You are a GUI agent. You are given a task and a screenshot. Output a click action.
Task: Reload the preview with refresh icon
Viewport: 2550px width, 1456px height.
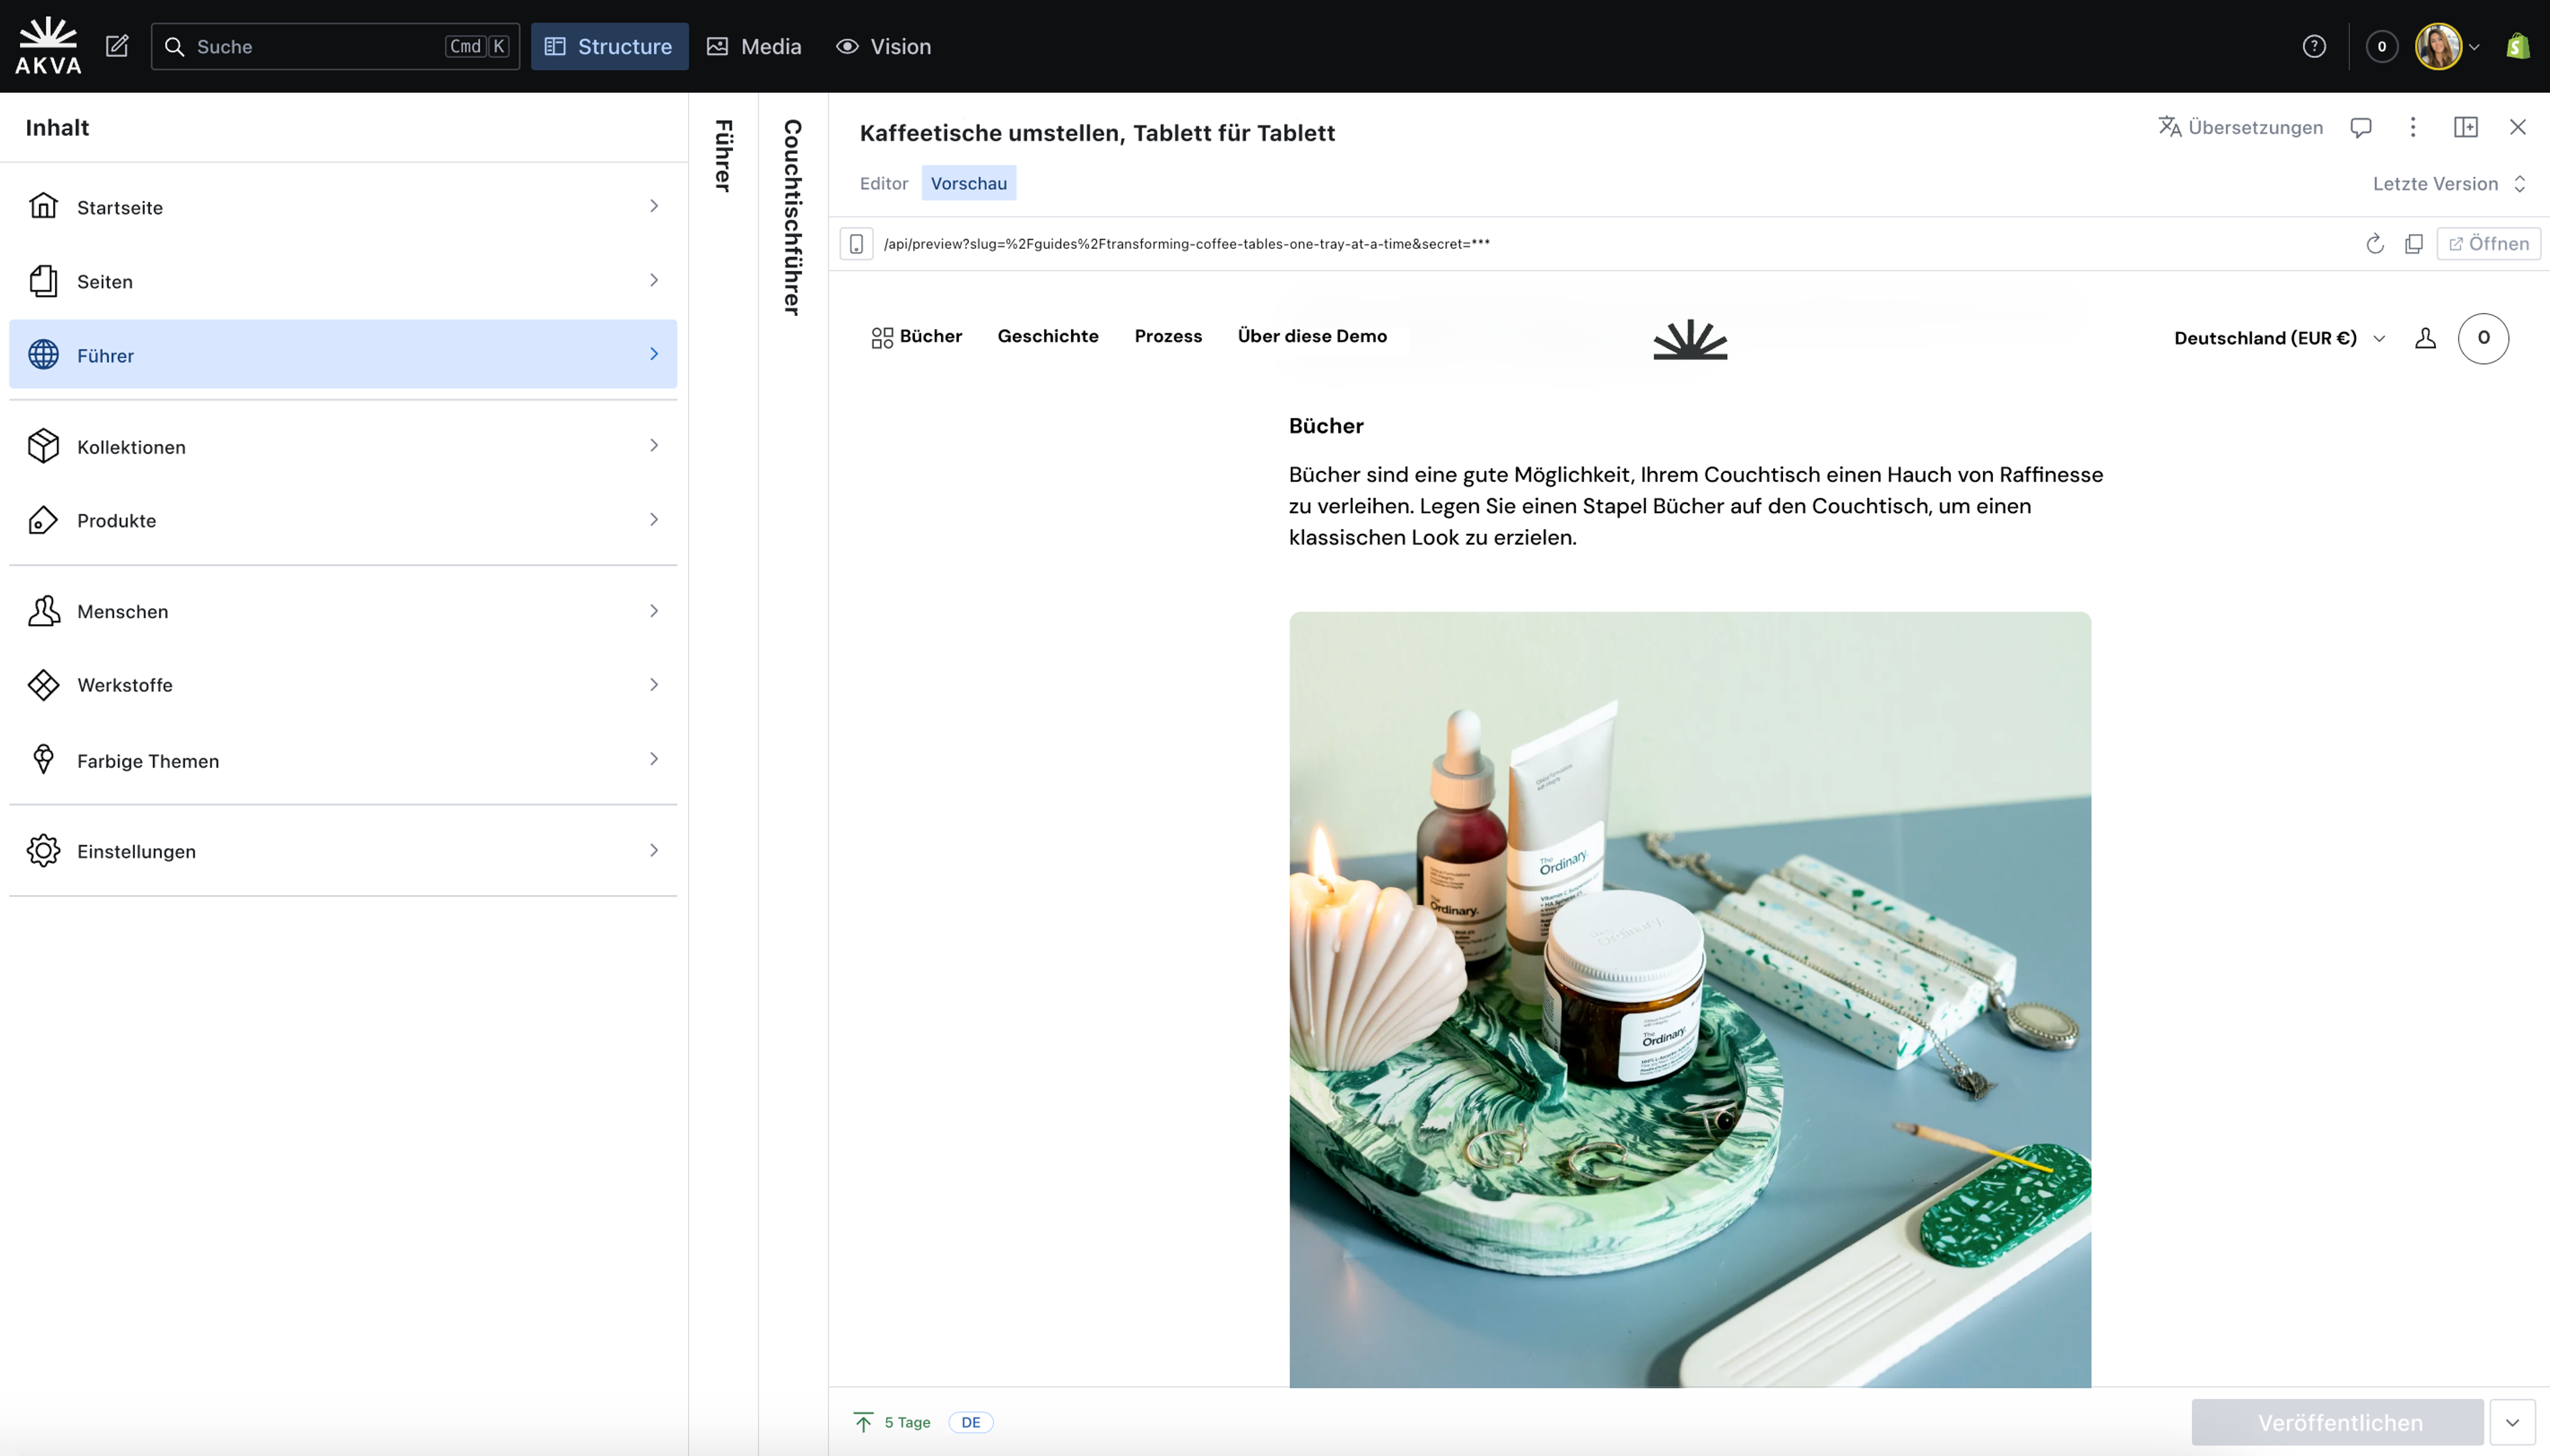pos(2374,244)
